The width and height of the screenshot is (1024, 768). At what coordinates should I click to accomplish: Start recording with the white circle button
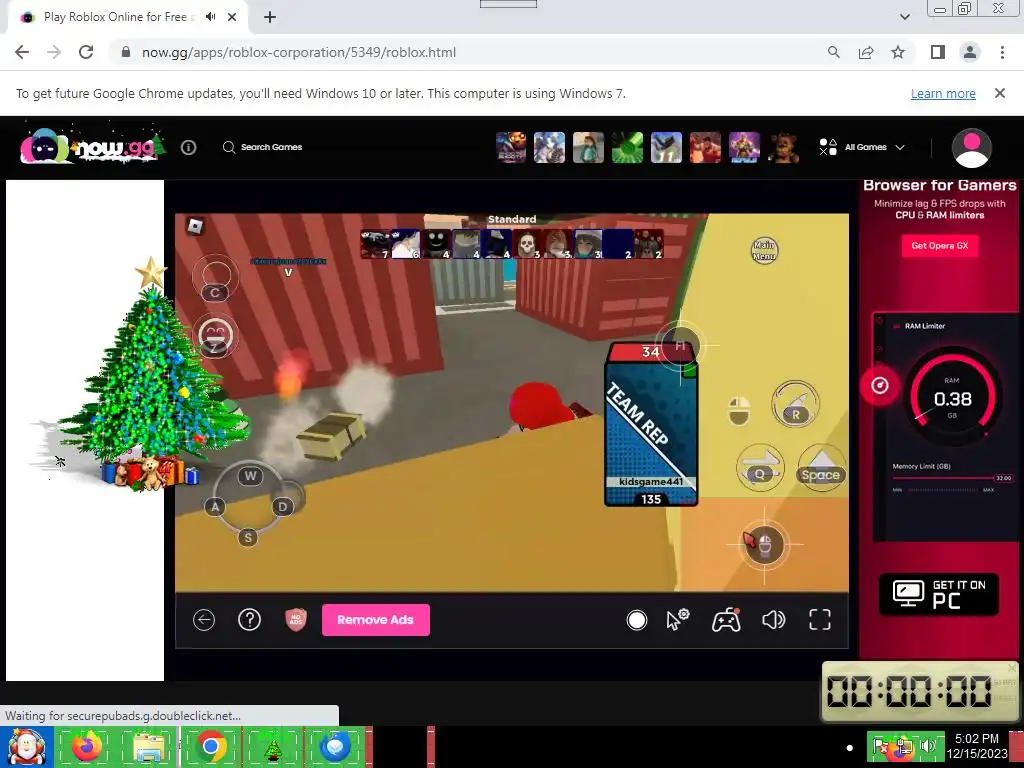[637, 620]
